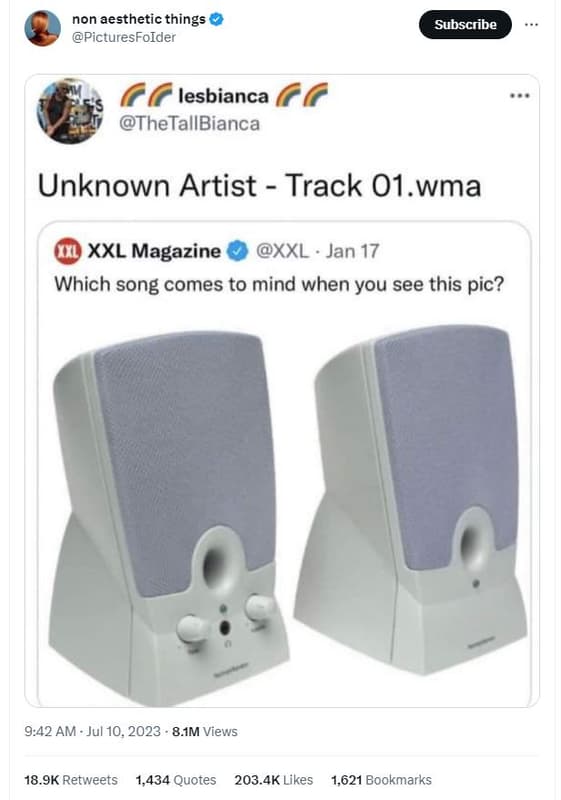Click XXL Magazine's verified checkmark badge

[x=237, y=251]
